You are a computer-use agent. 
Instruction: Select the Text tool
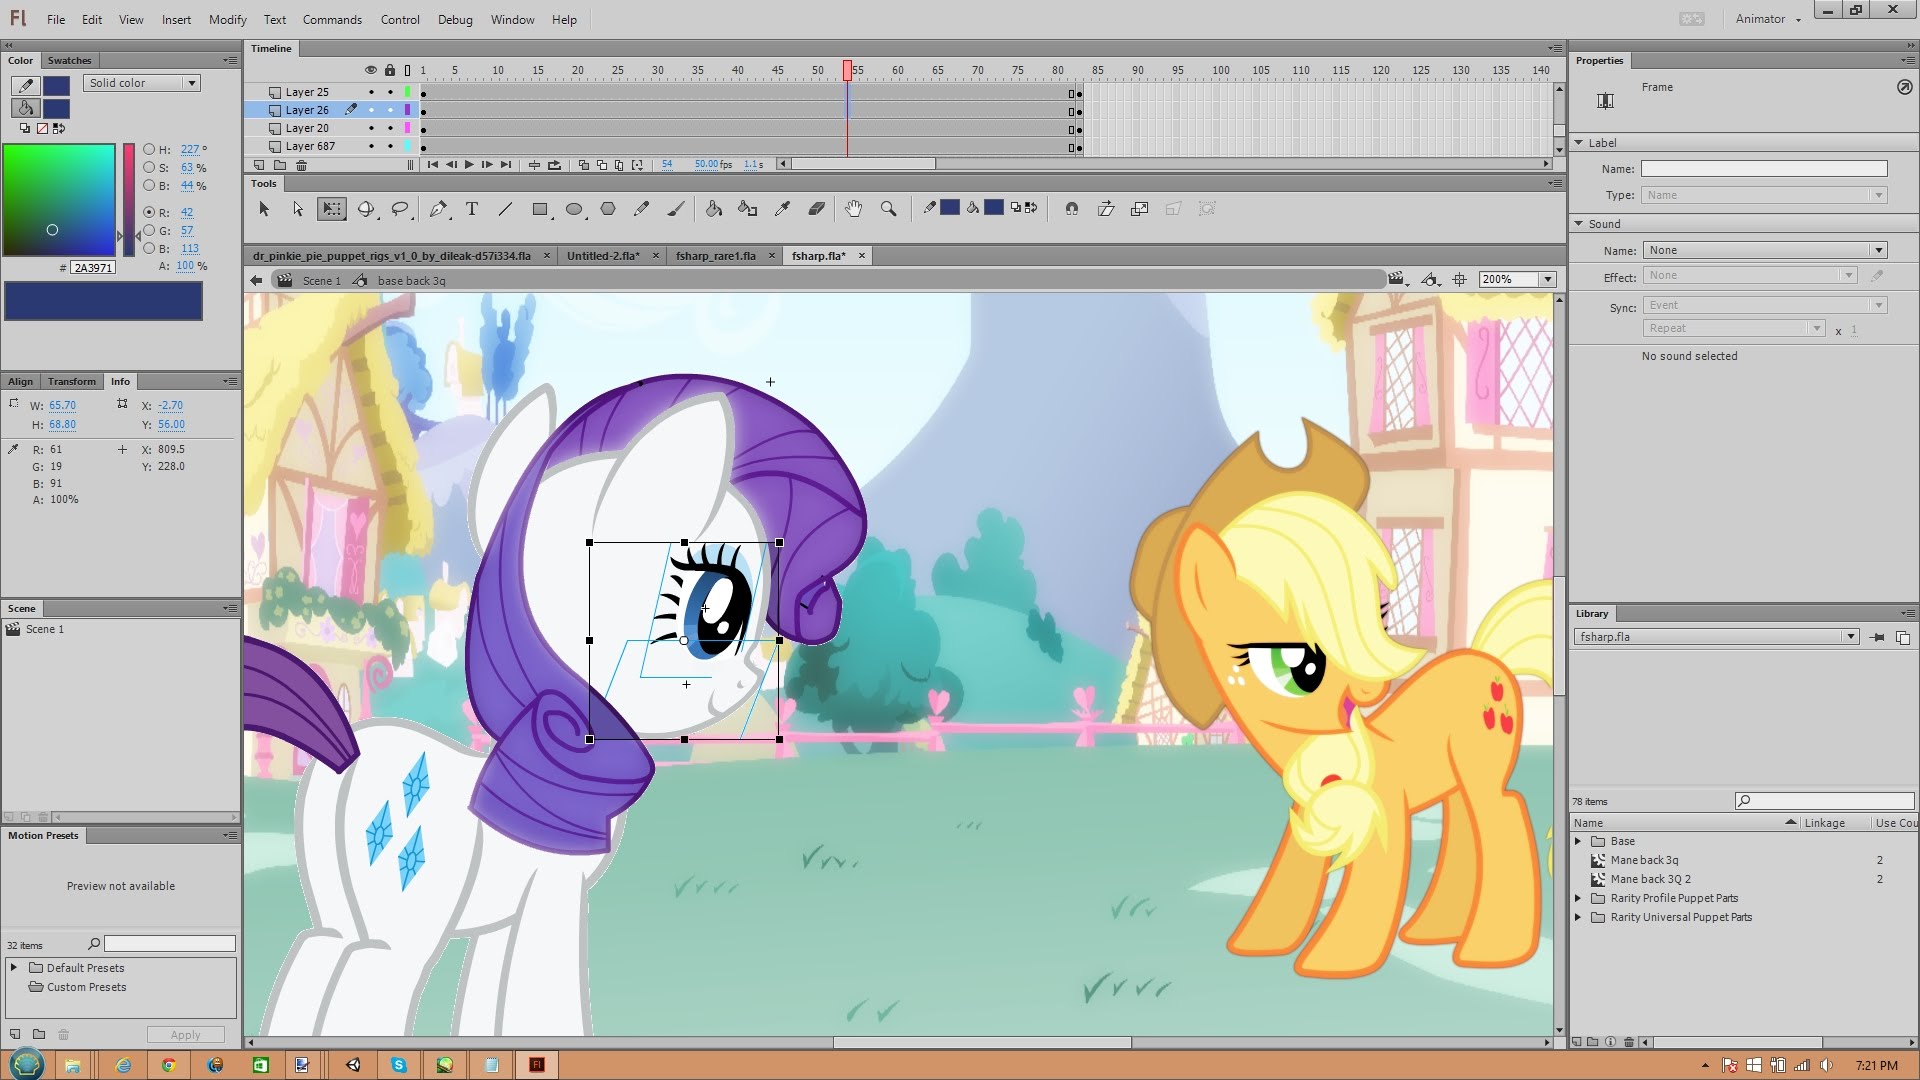click(472, 209)
